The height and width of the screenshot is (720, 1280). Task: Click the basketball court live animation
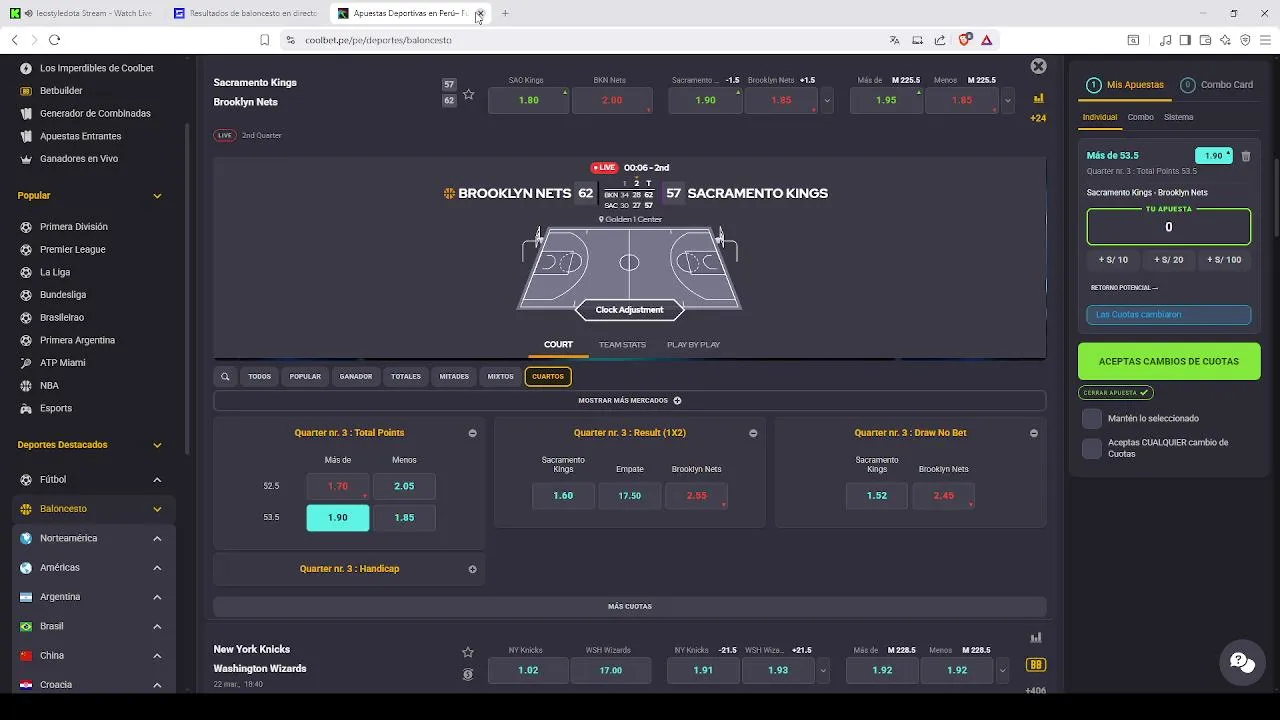[629, 268]
